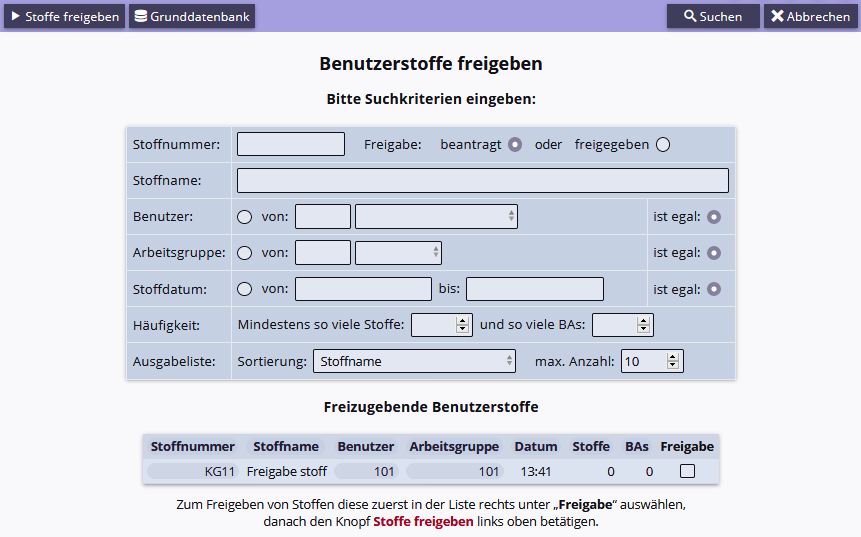Tick the Freigabe checkbox for KG11
The height and width of the screenshot is (537, 861).
pyautogui.click(x=687, y=471)
